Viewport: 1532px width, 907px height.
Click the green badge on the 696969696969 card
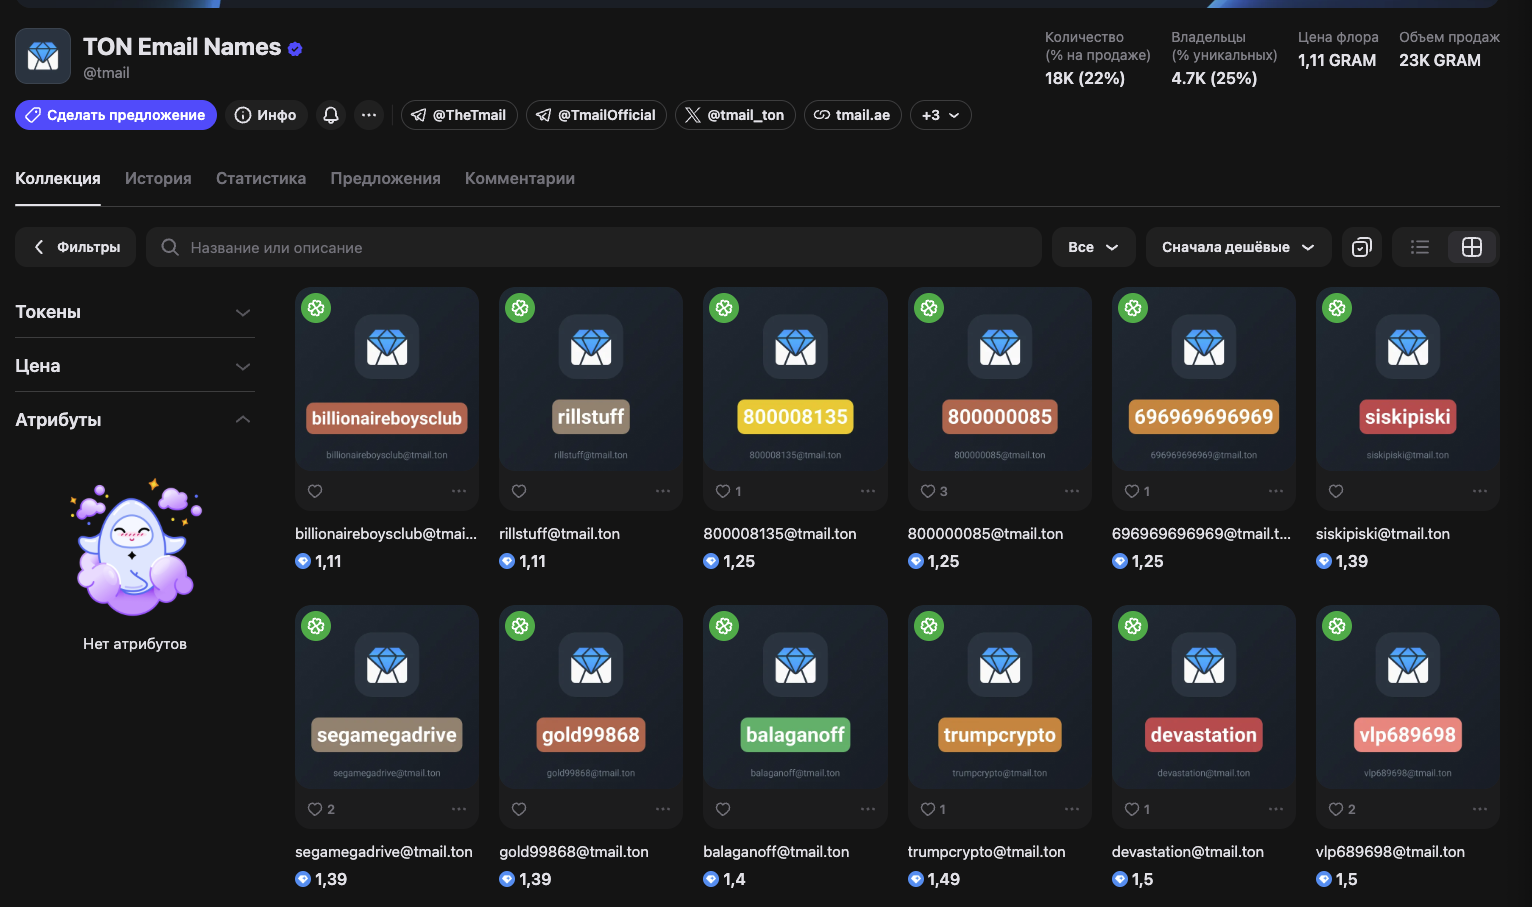click(x=1133, y=308)
